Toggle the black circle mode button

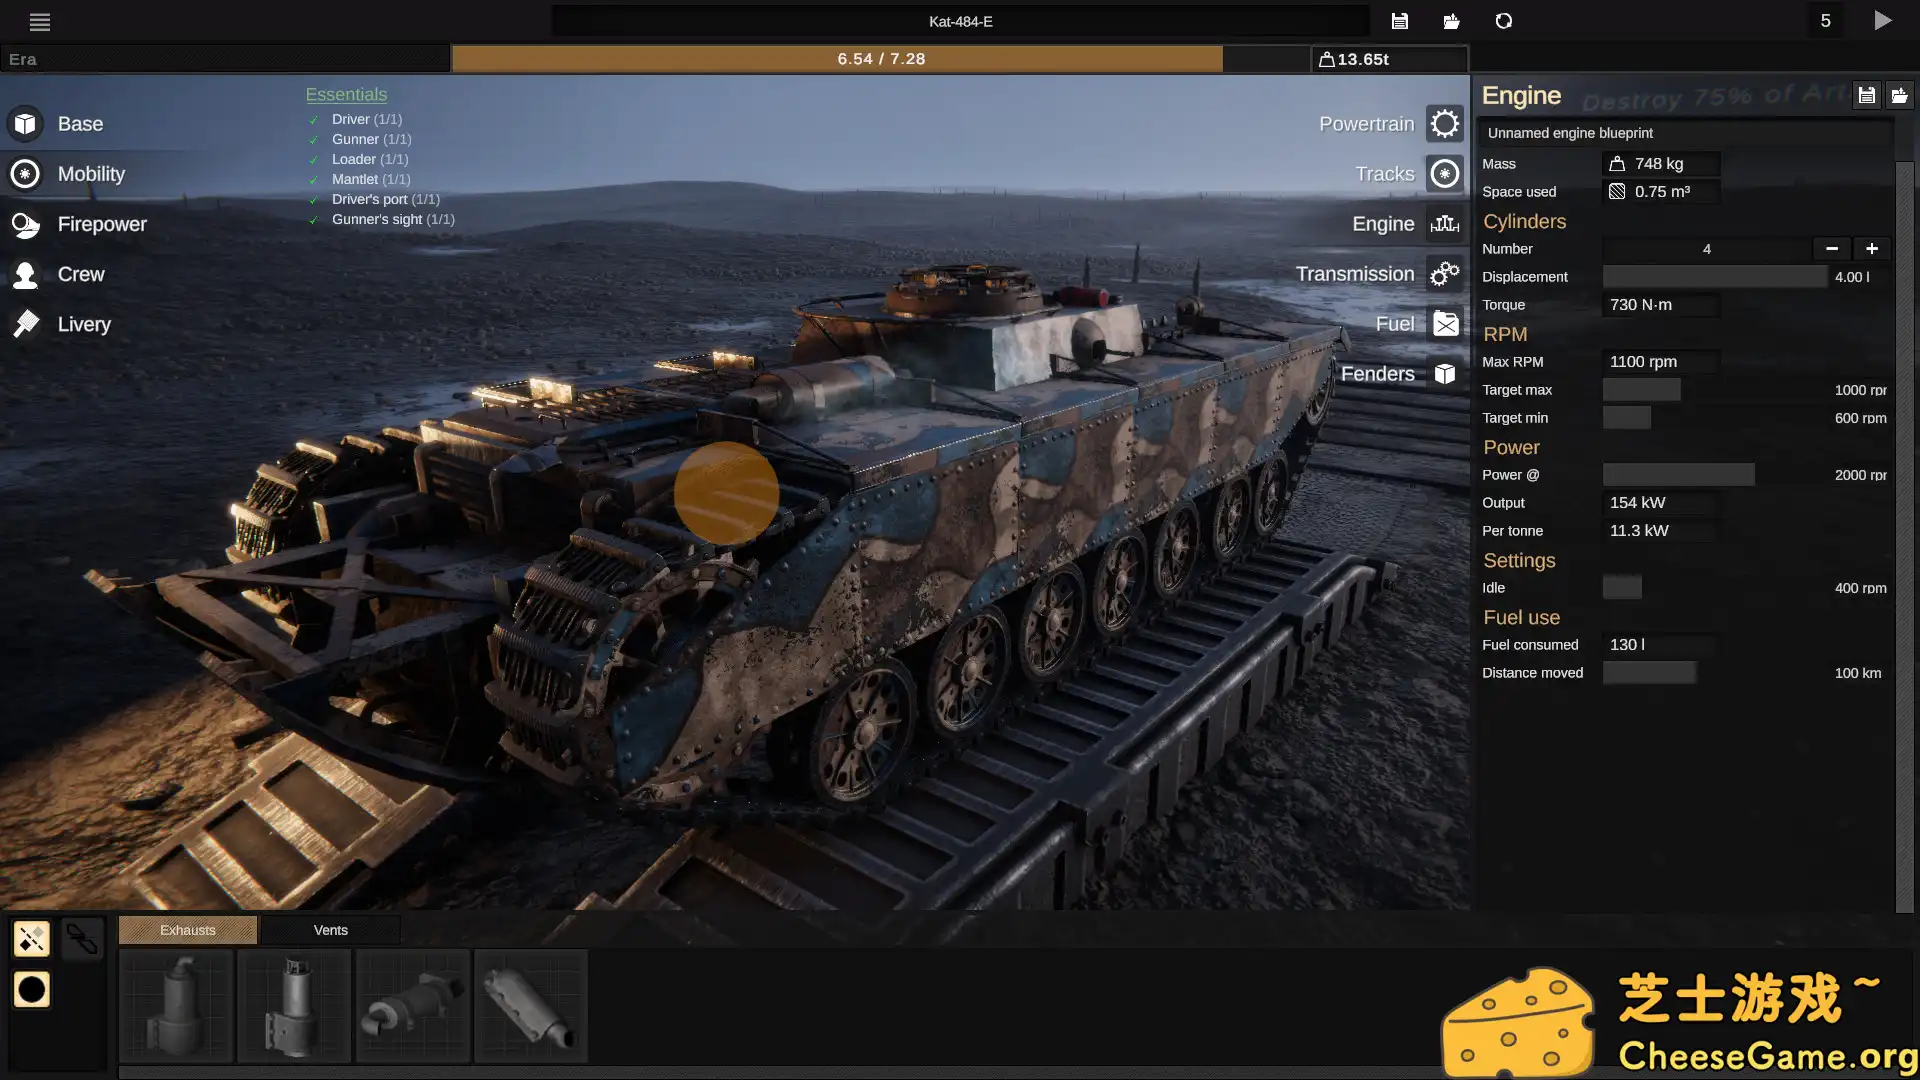coord(31,990)
